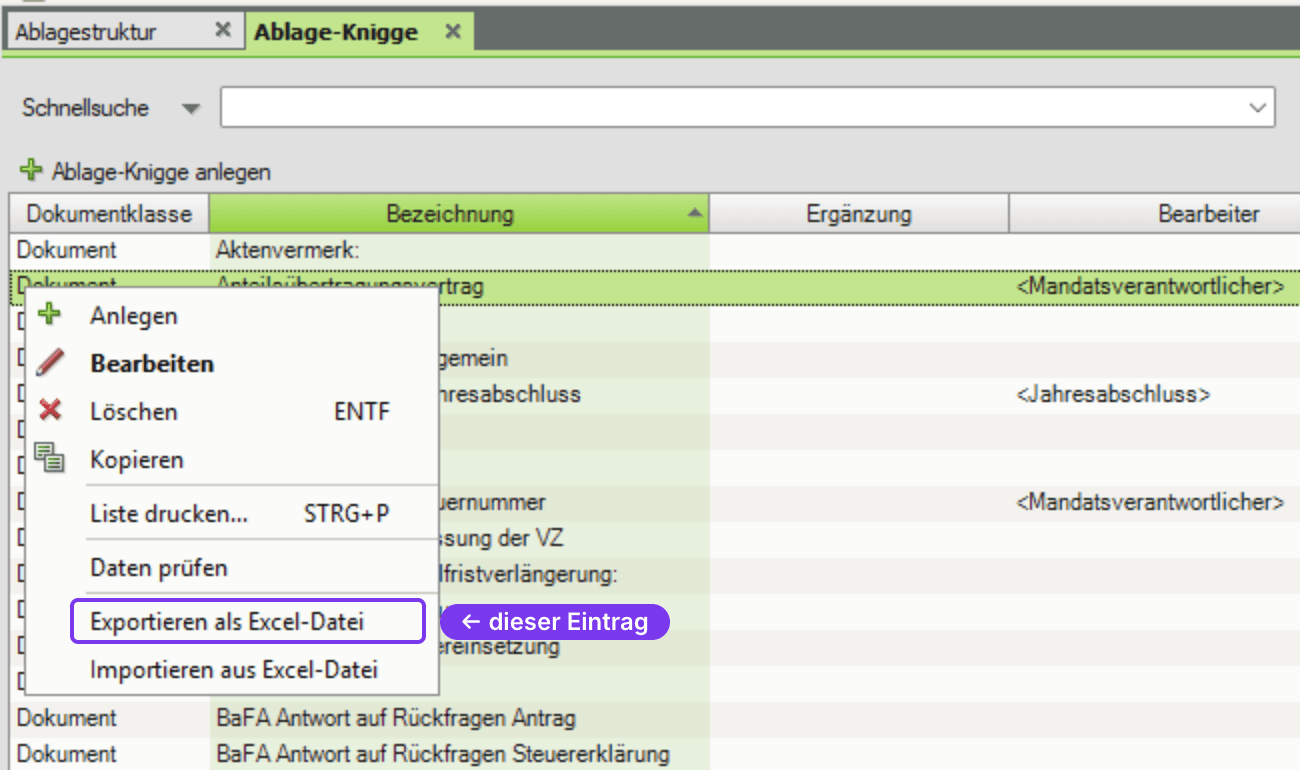Sort by the Bezeichnung column header
The width and height of the screenshot is (1300, 770).
tap(459, 214)
